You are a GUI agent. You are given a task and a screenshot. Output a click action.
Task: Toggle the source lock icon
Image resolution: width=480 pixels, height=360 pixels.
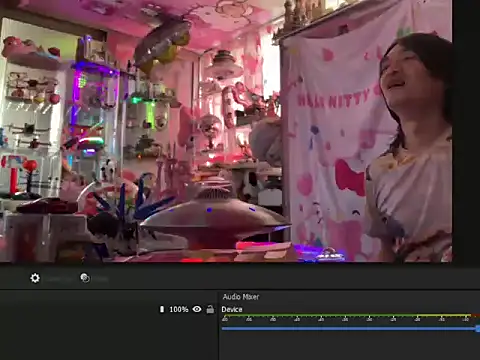tap(210, 309)
